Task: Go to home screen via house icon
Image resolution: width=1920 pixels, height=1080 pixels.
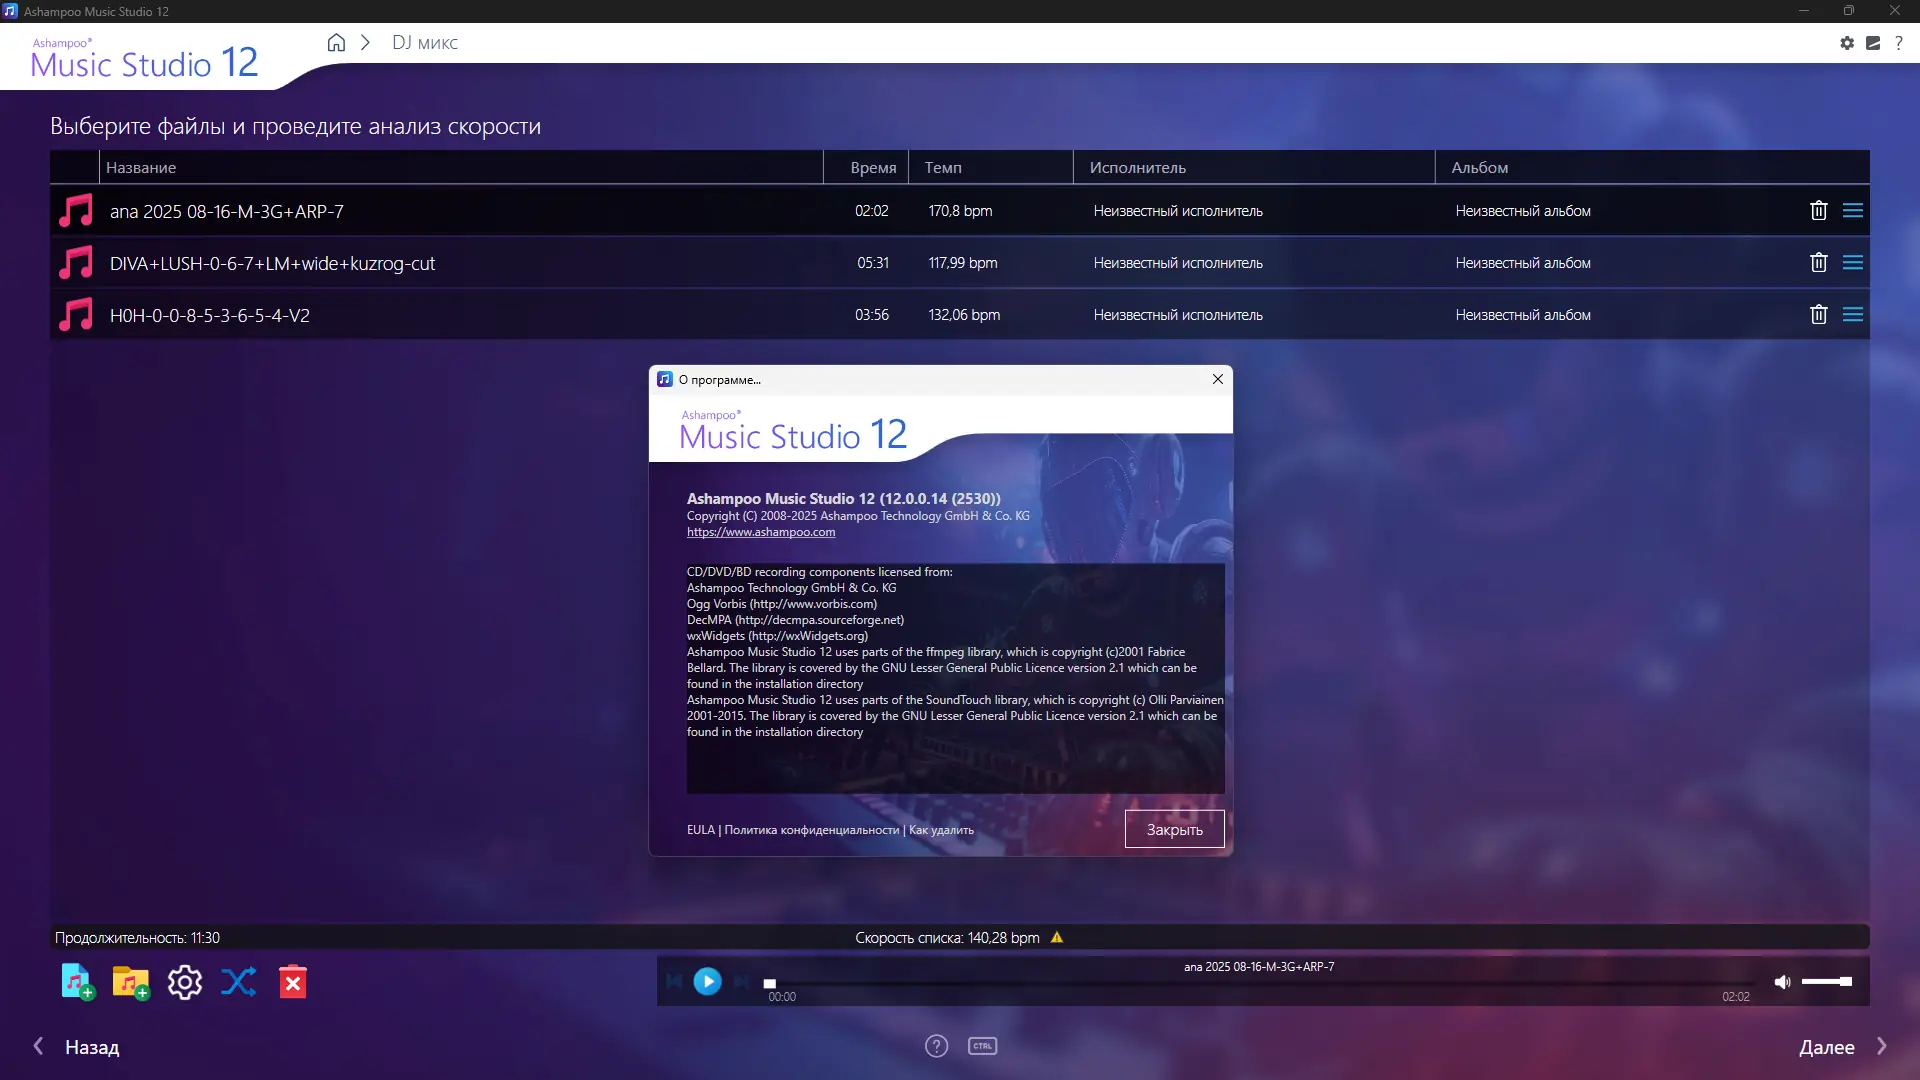Action: 336,43
